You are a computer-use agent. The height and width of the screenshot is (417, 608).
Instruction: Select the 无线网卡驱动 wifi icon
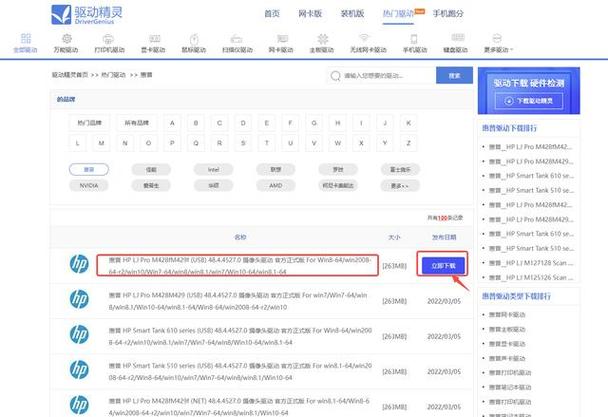[x=364, y=38]
